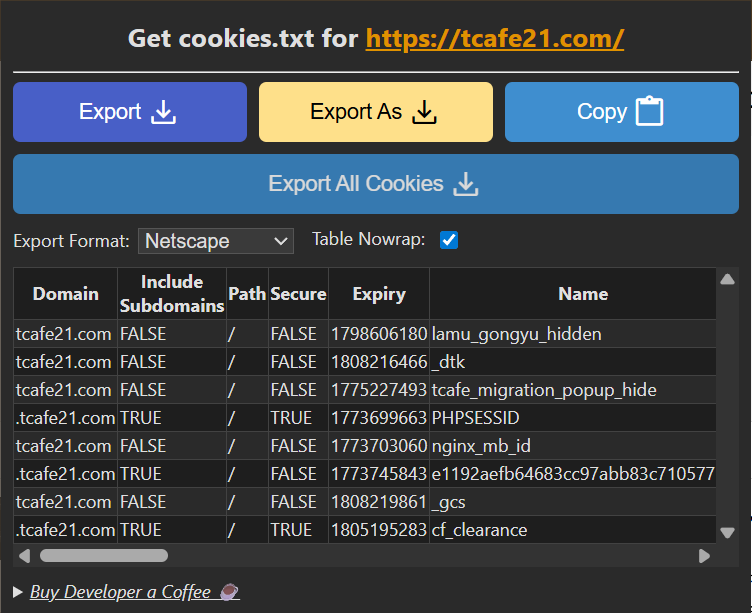The image size is (752, 613).
Task: Click Include Subdomains value in nginx_mb_id row
Action: coord(143,446)
